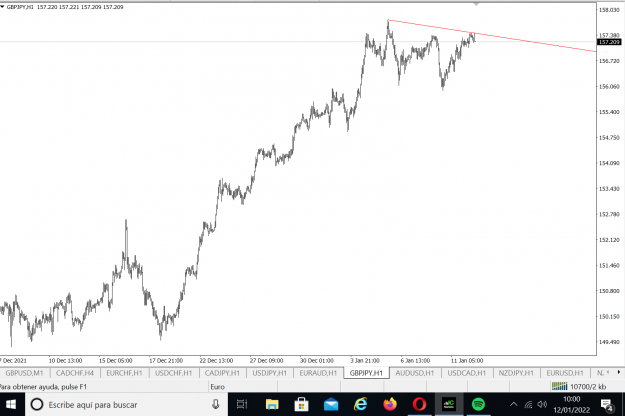Click the connection status bars indicator
Image resolution: width=625 pixels, height=416 pixels.
[560, 386]
